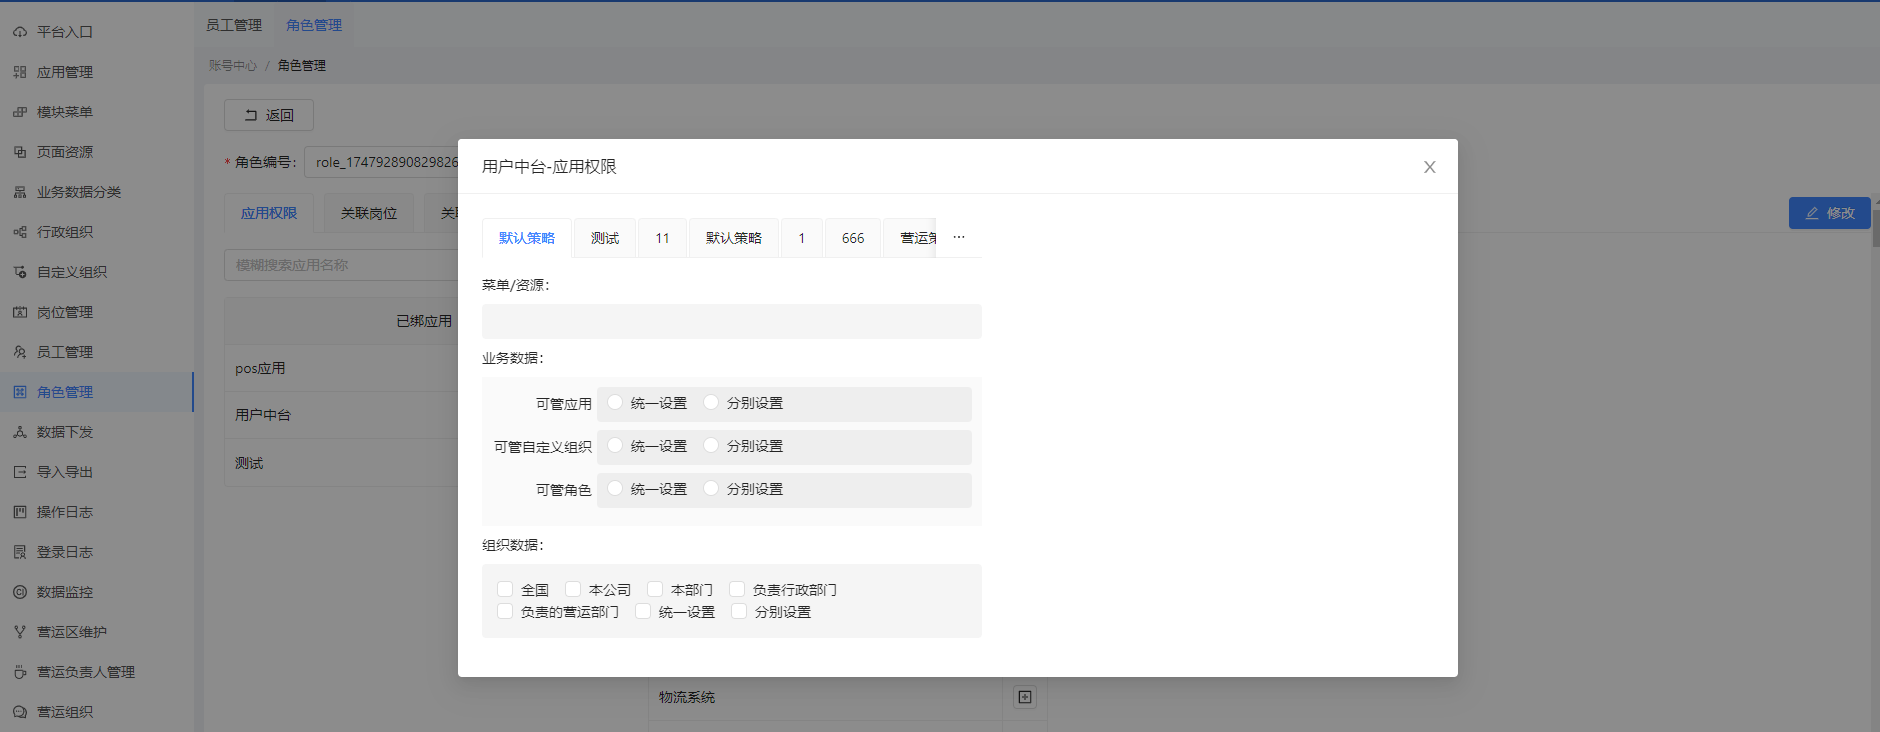Click the 营运组织 sidebar icon
The width and height of the screenshot is (1880, 732).
coord(20,712)
